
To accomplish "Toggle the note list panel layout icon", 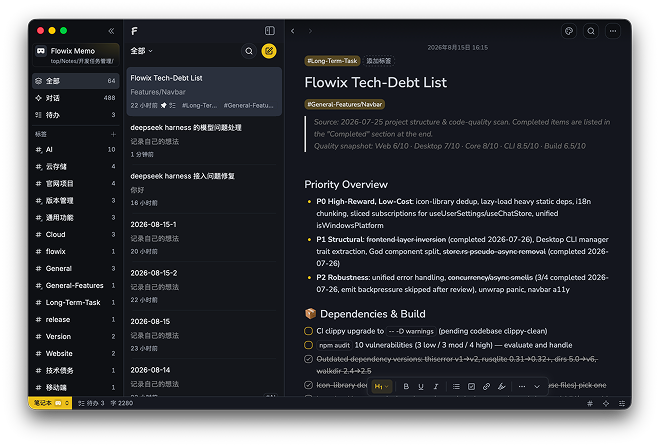I will point(270,31).
